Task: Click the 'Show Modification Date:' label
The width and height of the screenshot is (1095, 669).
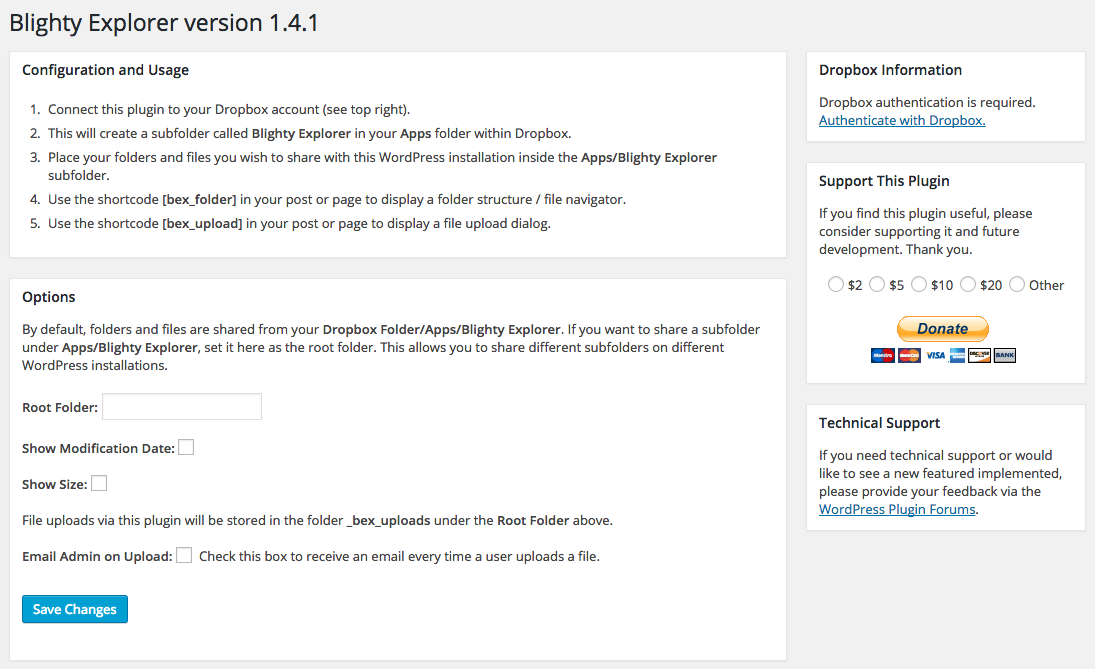Action: pos(98,448)
